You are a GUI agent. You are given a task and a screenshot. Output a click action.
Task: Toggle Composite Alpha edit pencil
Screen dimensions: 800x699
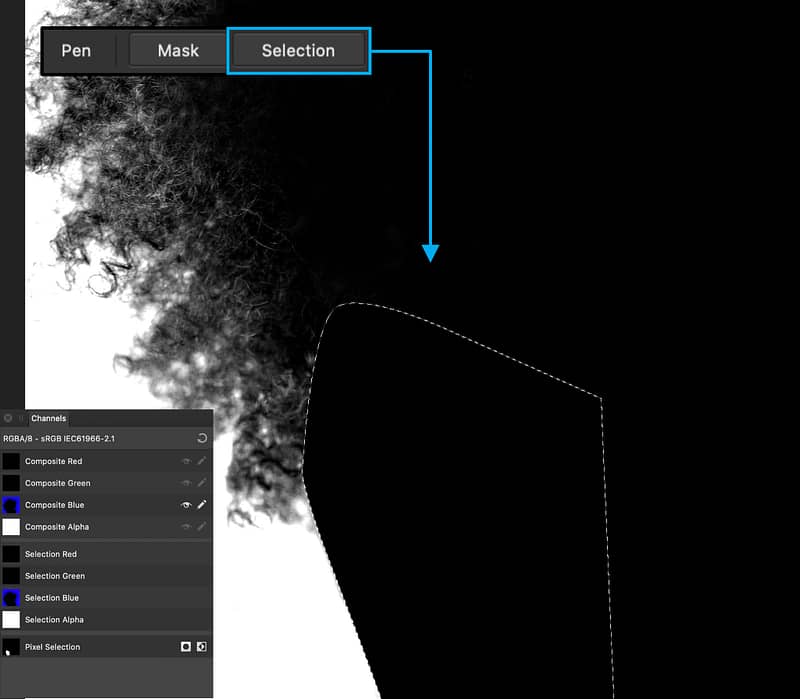point(202,527)
